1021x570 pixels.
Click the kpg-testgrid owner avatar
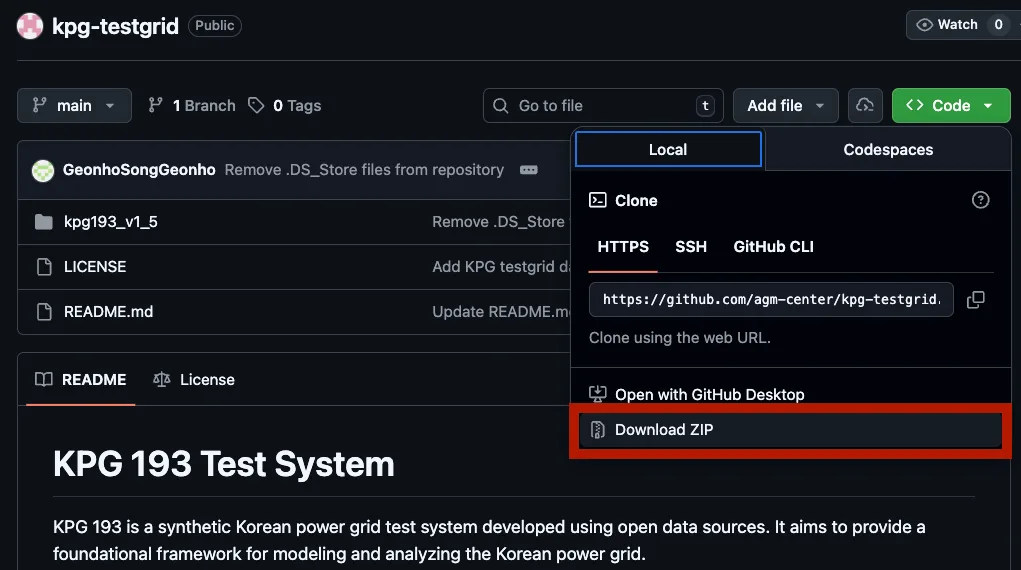pyautogui.click(x=30, y=26)
